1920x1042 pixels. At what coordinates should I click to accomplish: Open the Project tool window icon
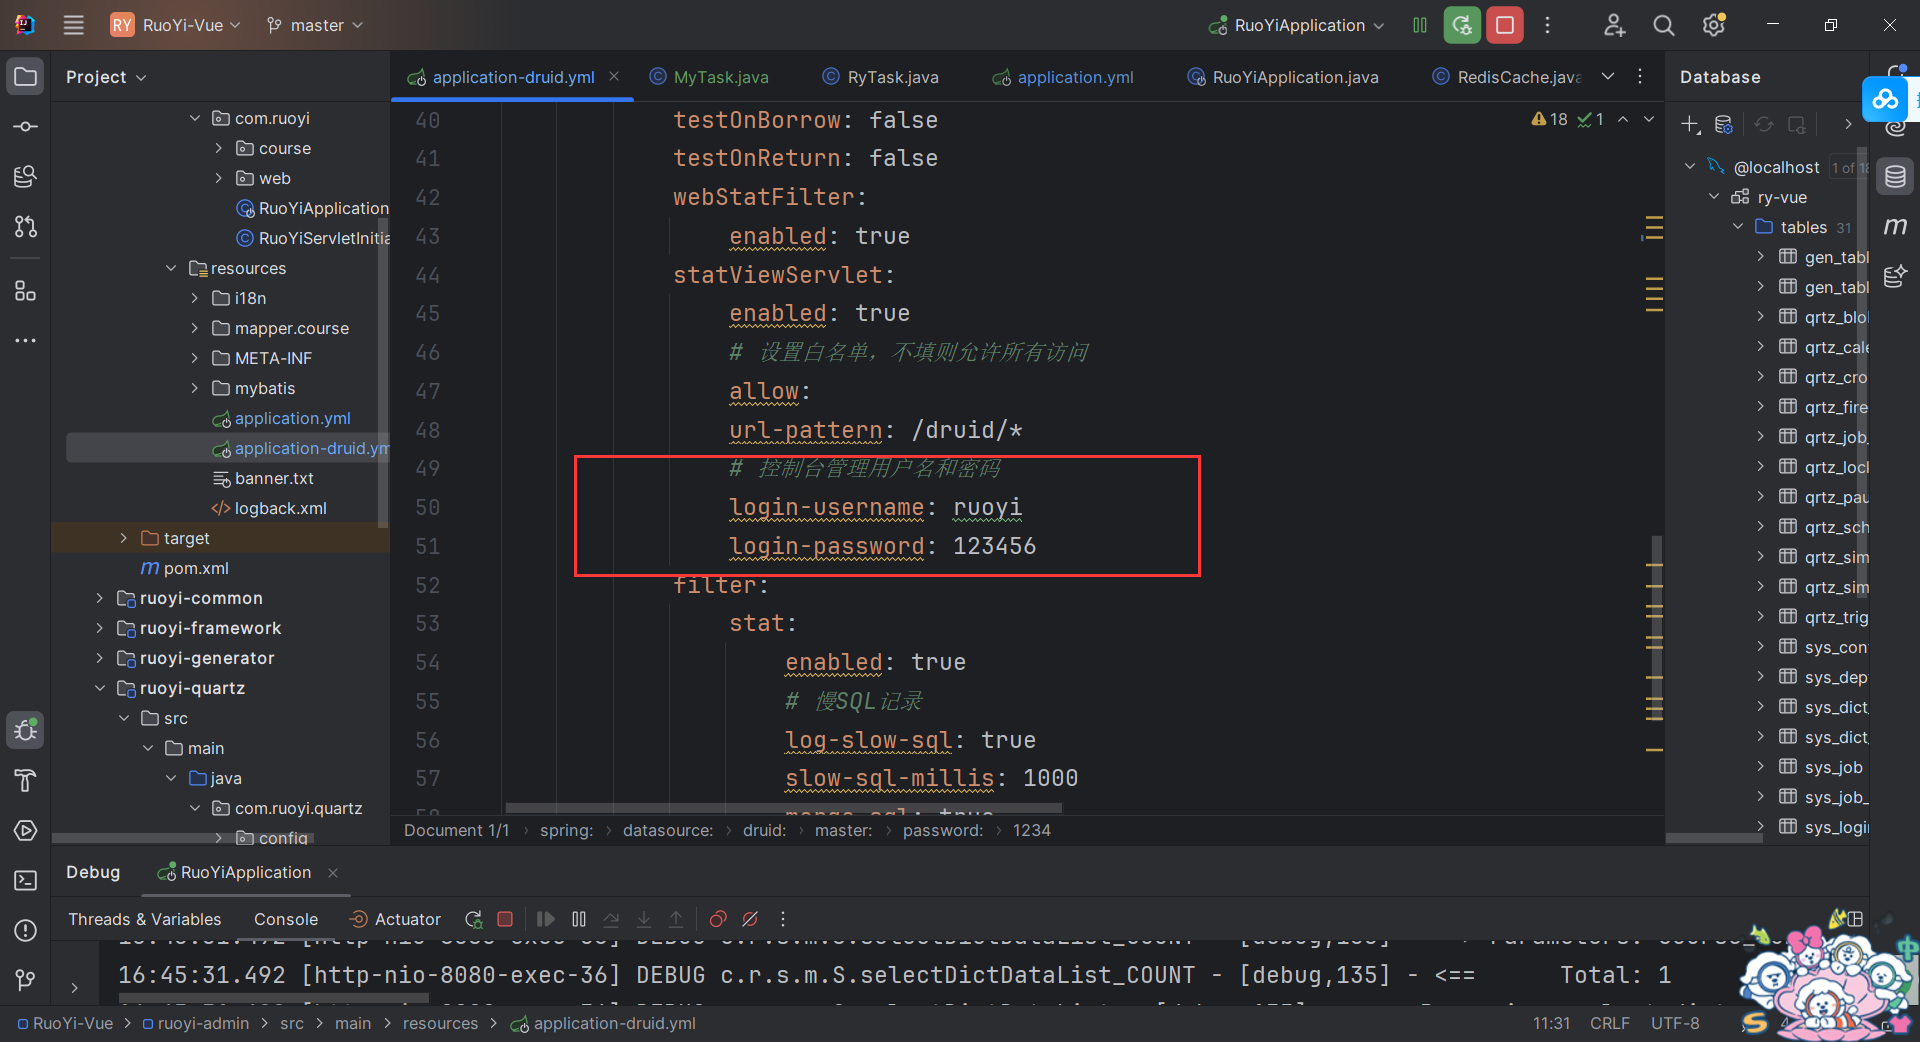[x=26, y=77]
